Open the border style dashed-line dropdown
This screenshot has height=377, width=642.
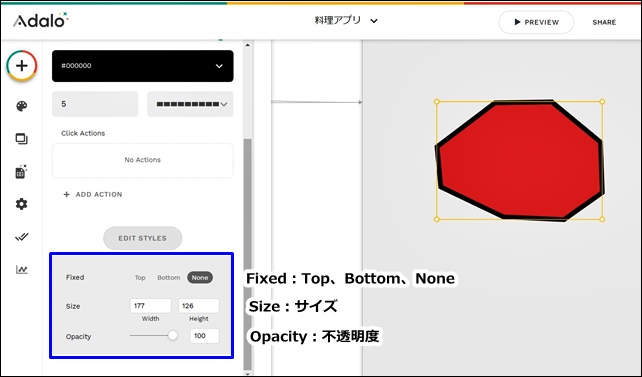(x=190, y=104)
